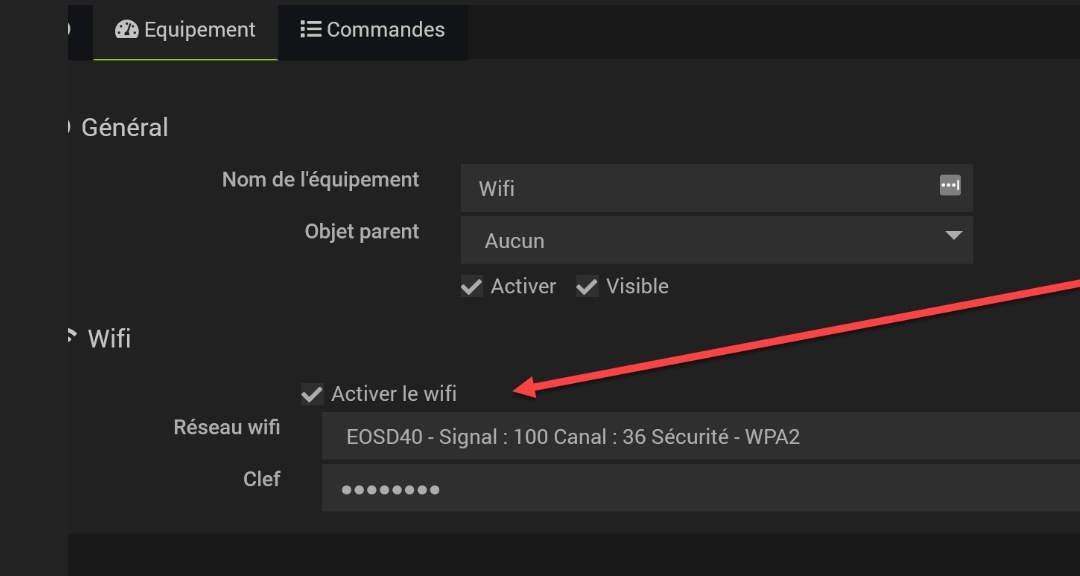The width and height of the screenshot is (1080, 576).
Task: Click the Wifi section heading
Action: 109,338
